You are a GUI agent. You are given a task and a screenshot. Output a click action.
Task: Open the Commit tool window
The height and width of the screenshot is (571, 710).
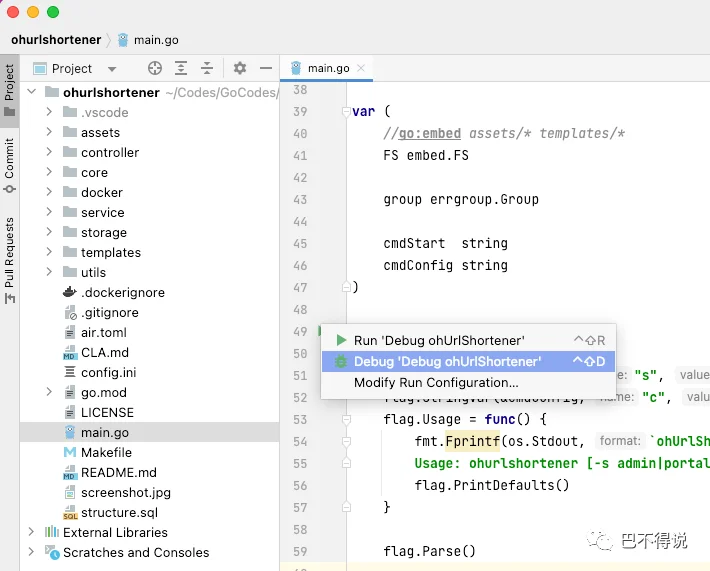pos(10,165)
